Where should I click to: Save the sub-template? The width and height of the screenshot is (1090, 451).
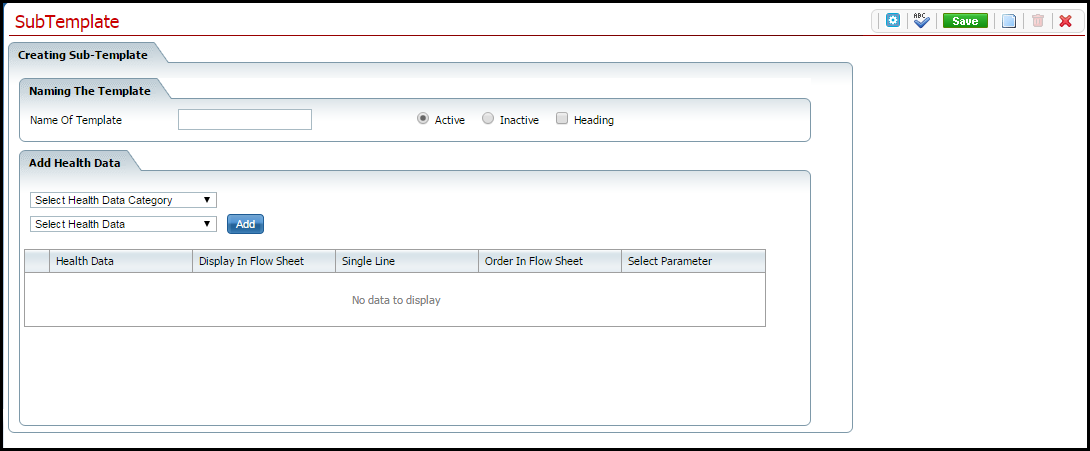965,21
